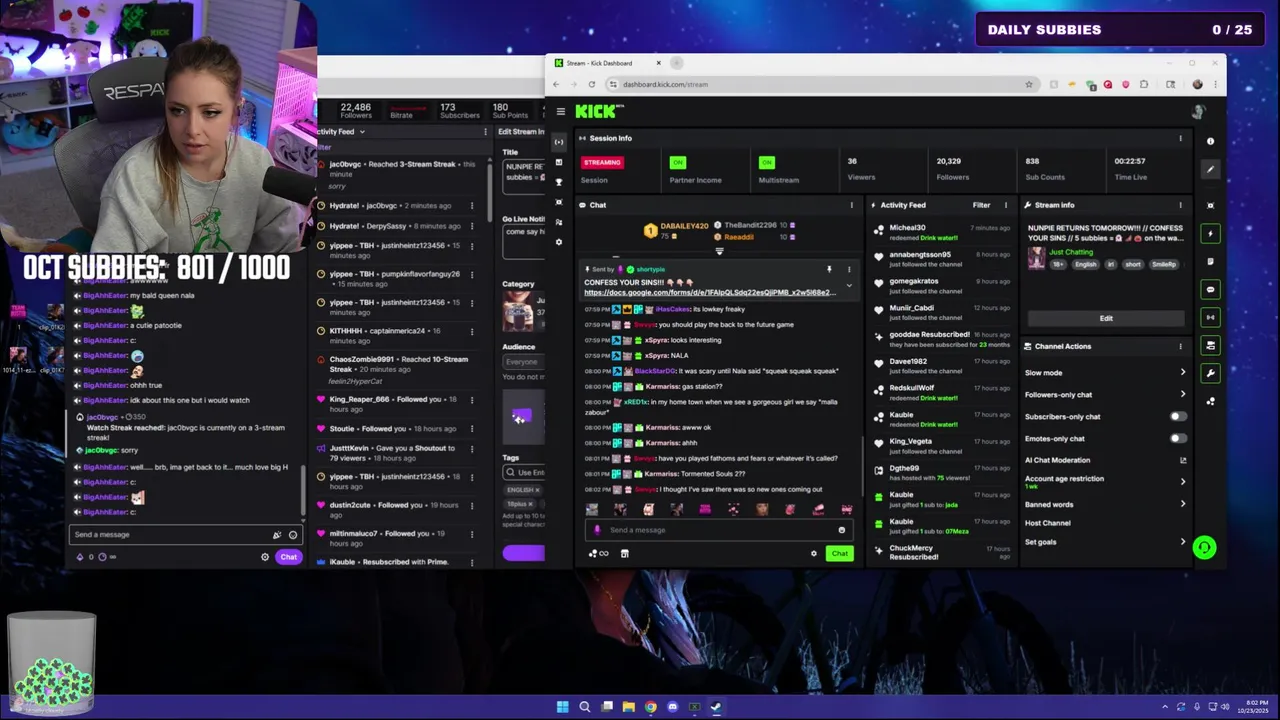1280x720 pixels.
Task: Open the Kick profile avatar menu
Action: pyautogui.click(x=1198, y=111)
